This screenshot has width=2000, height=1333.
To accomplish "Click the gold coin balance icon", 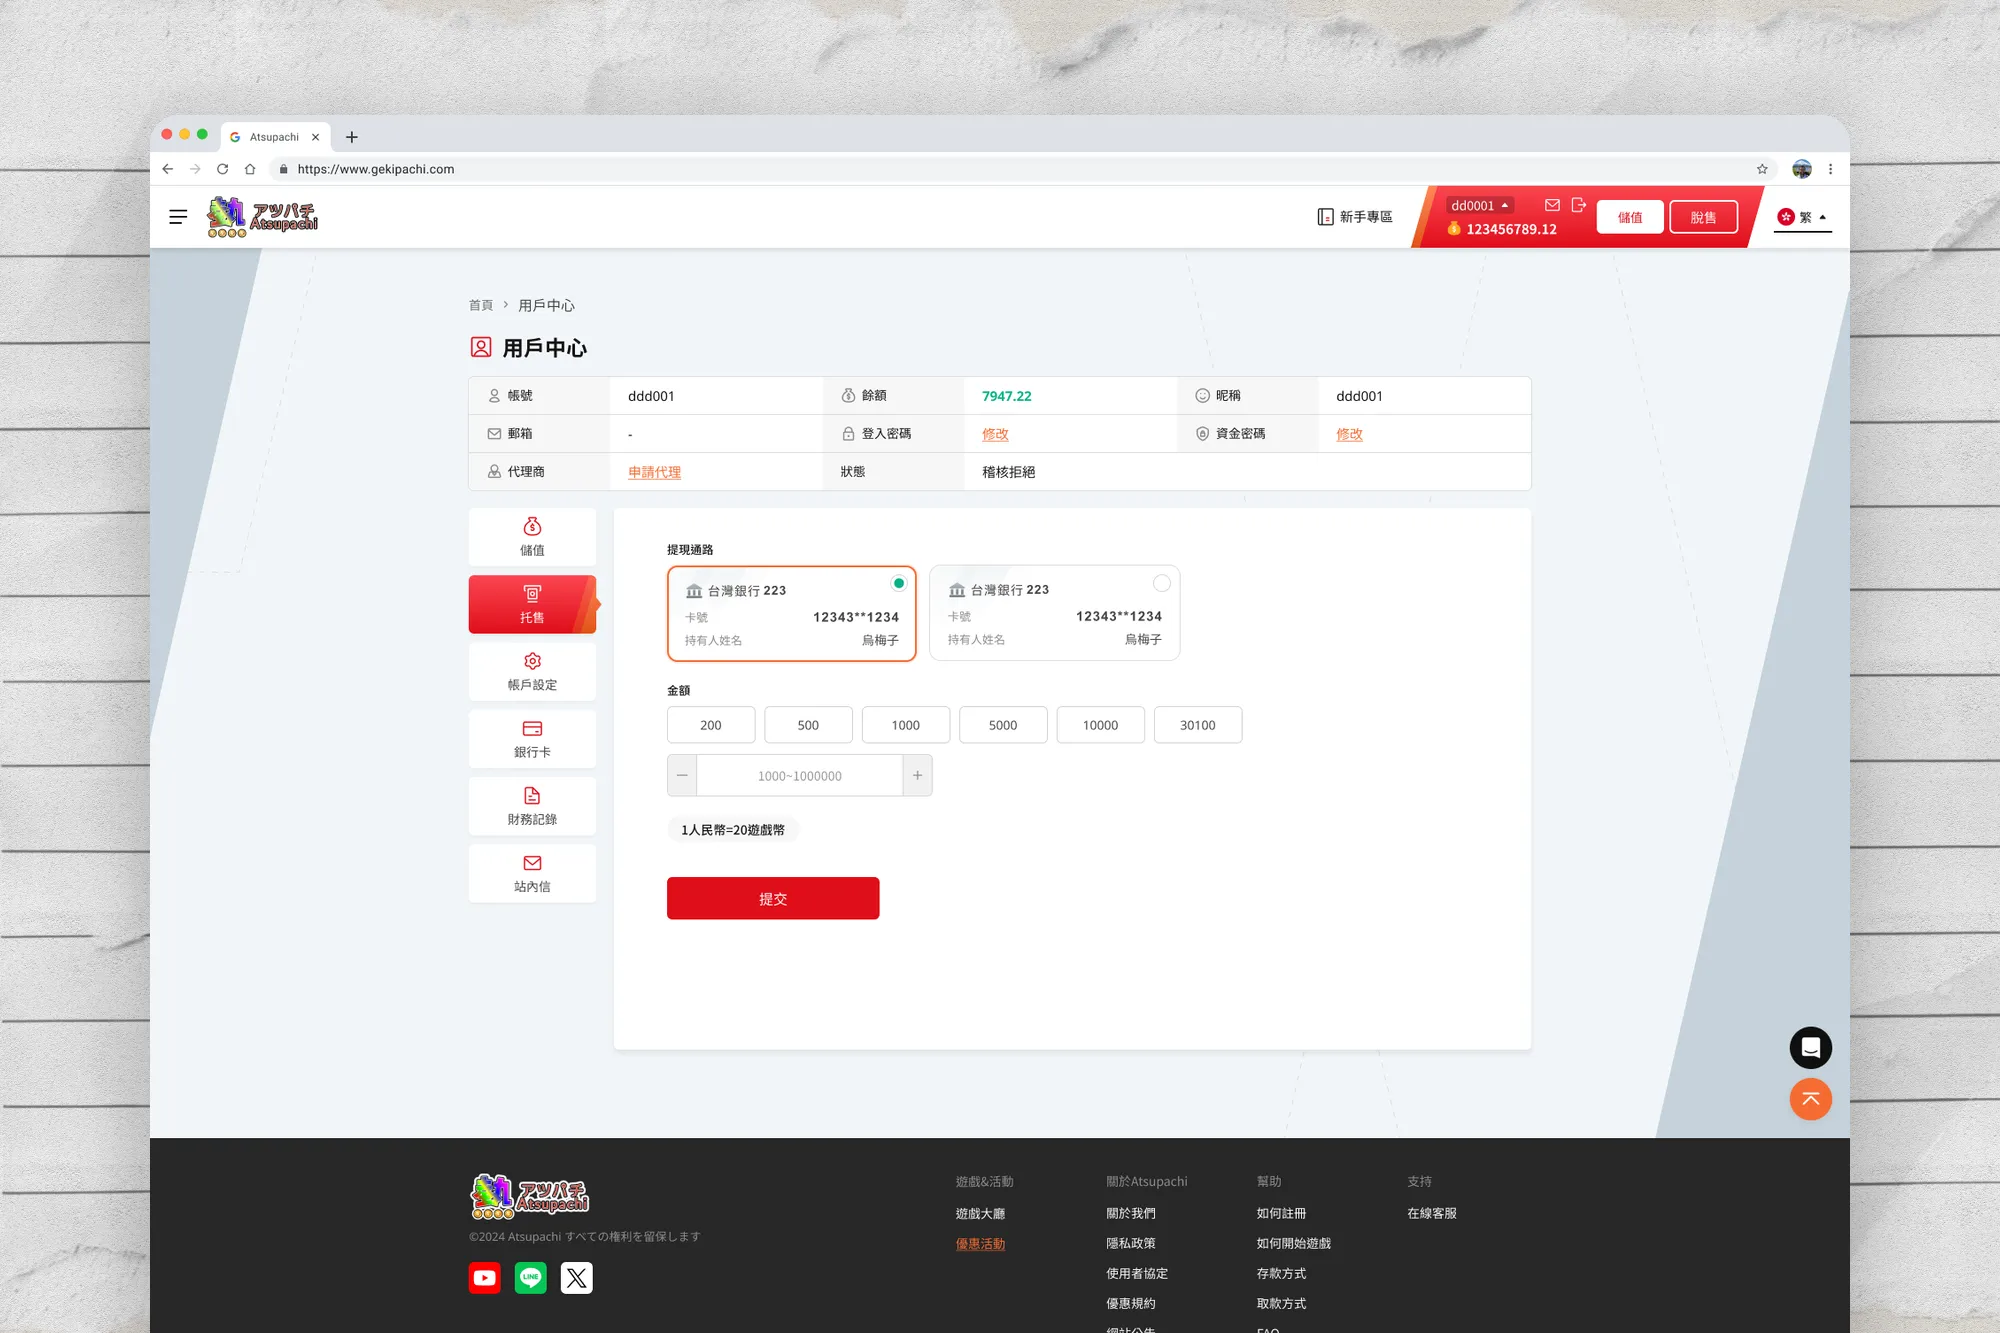I will click(x=1454, y=229).
